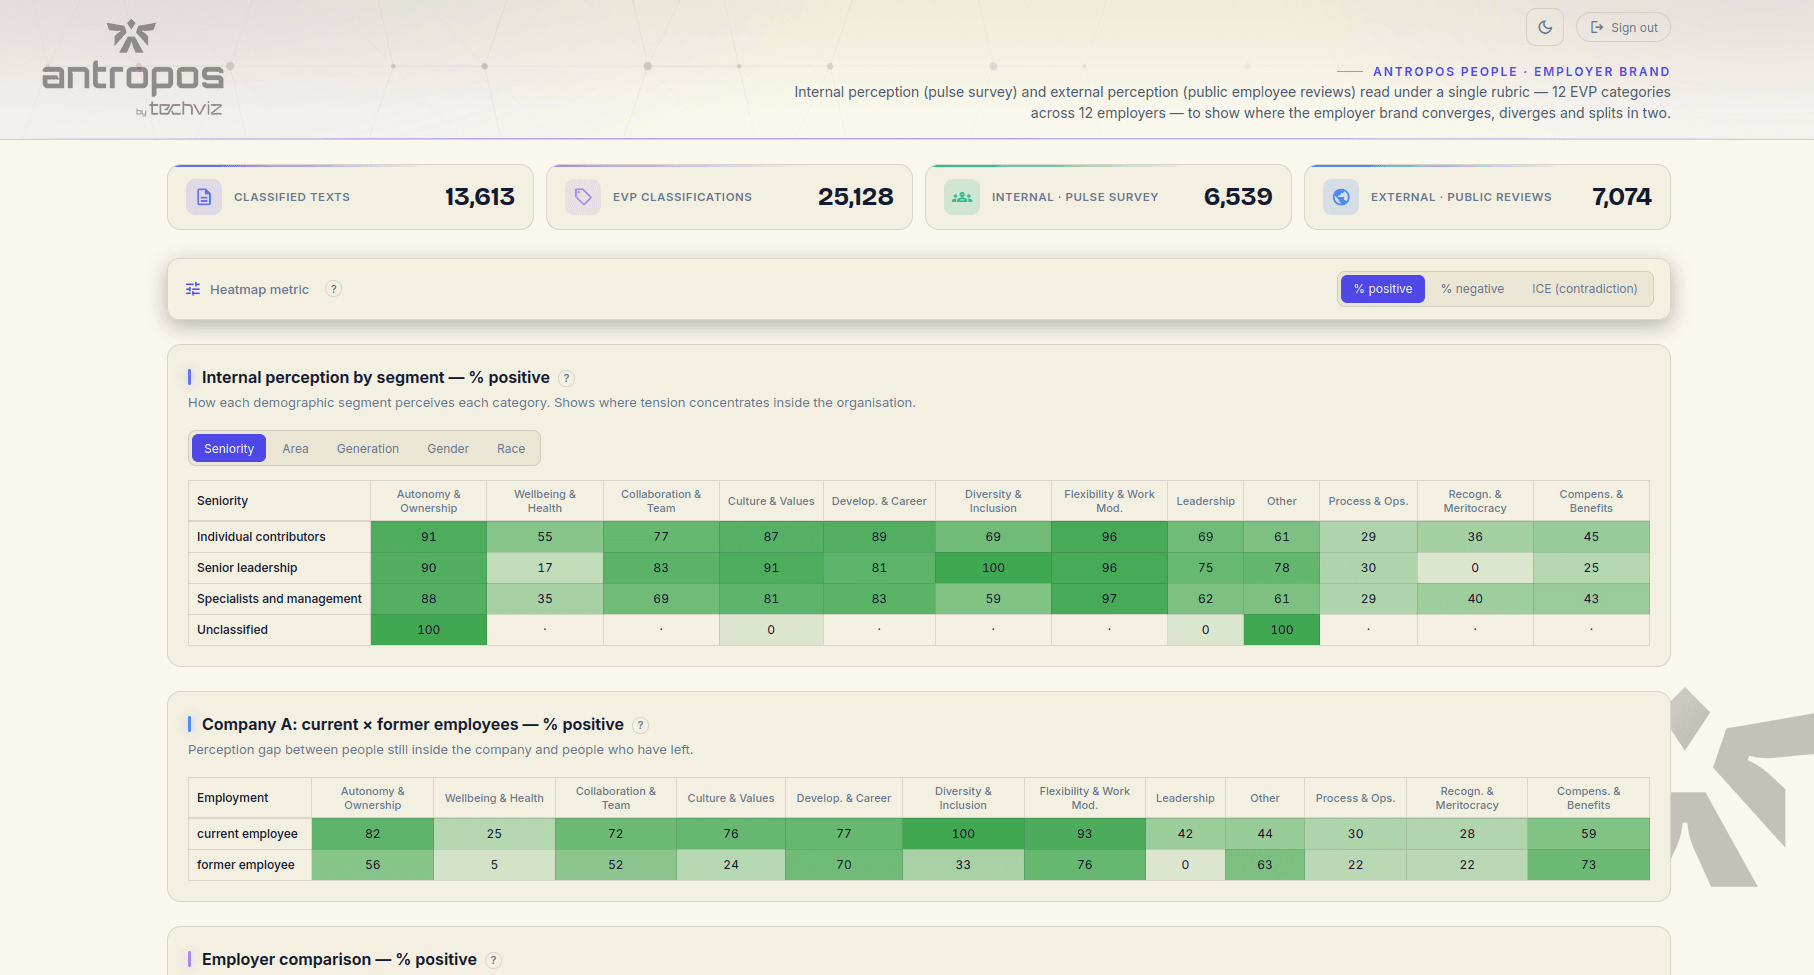This screenshot has width=1814, height=975.
Task: Click the former employee row label
Action: pos(246,865)
